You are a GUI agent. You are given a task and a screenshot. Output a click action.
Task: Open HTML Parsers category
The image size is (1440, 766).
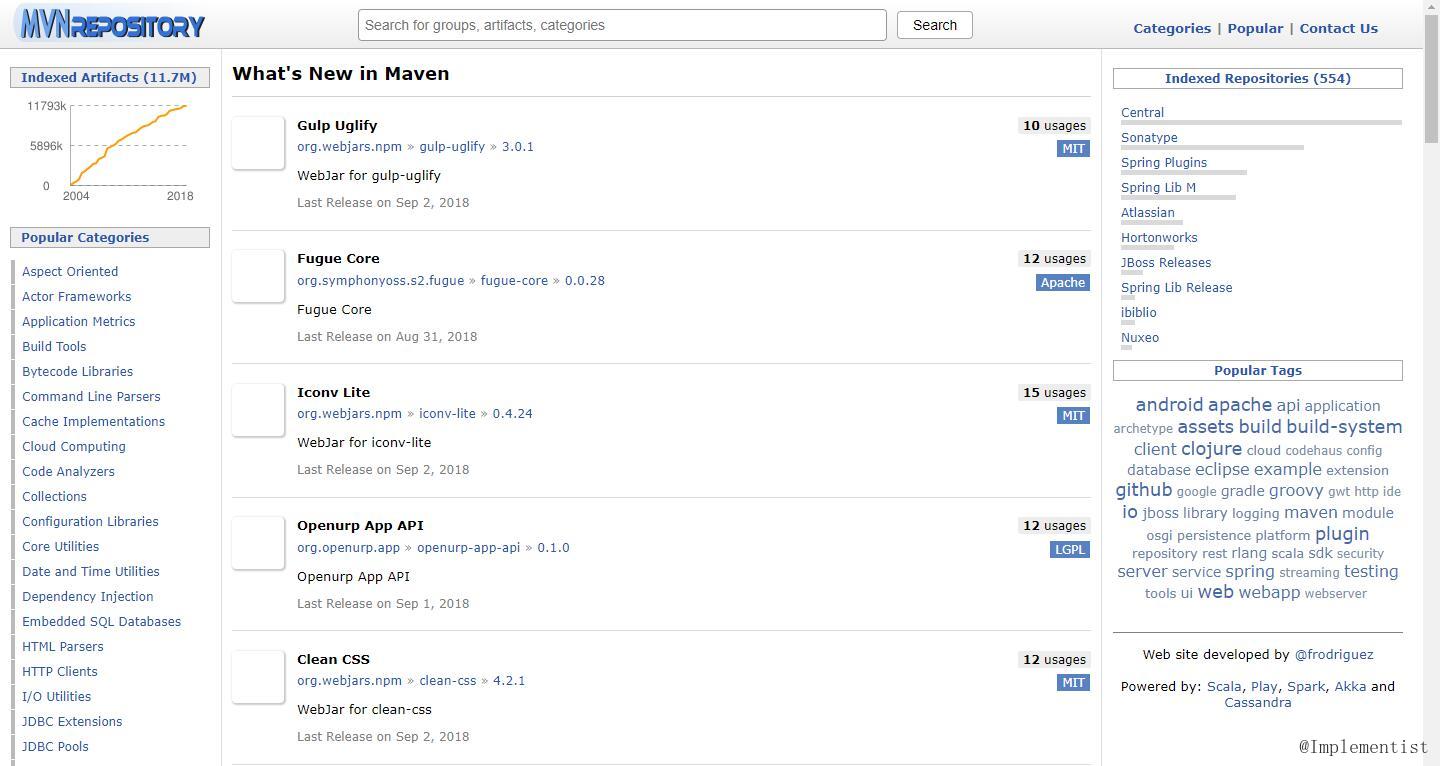tap(63, 646)
